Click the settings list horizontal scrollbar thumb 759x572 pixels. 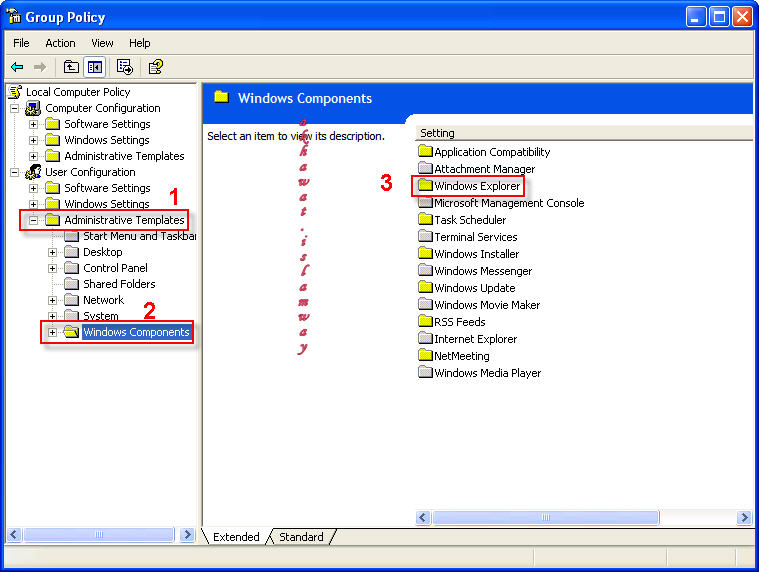click(546, 517)
